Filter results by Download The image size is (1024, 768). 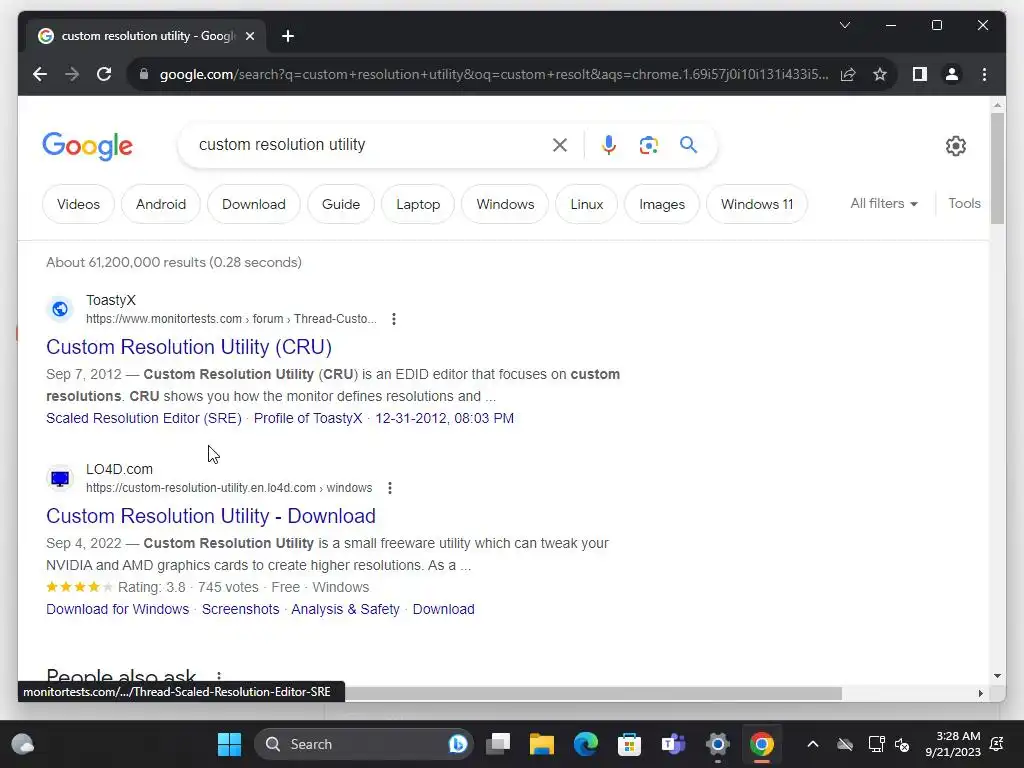253,204
